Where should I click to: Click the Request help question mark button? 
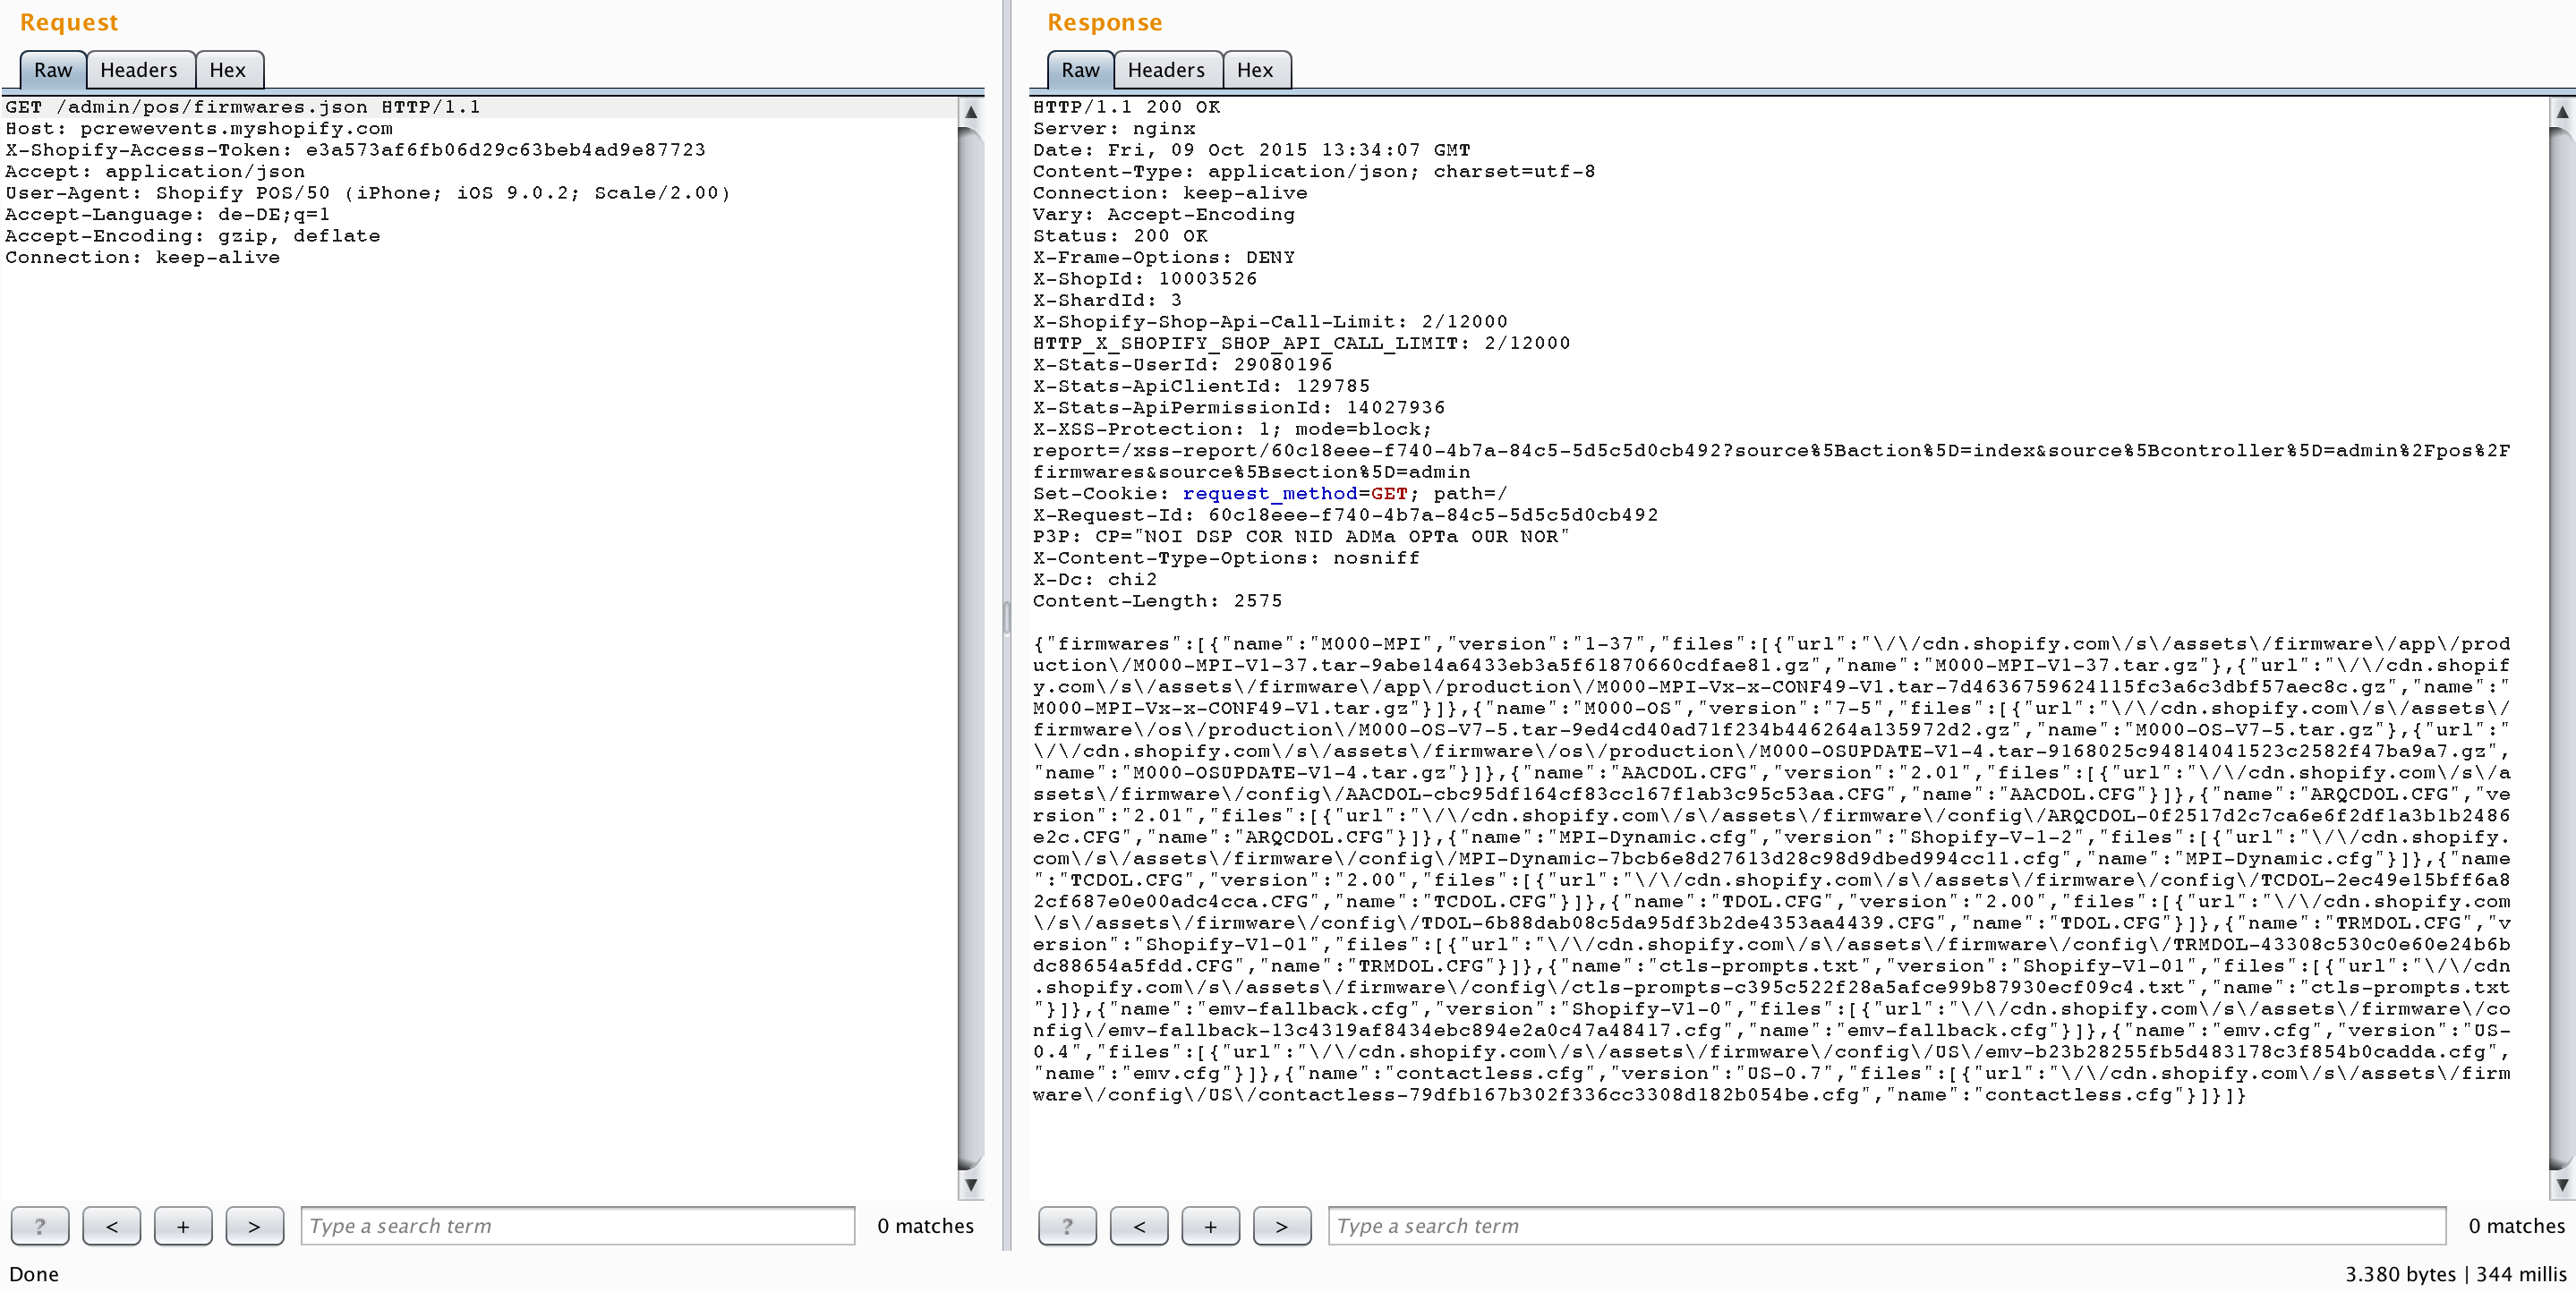[40, 1226]
